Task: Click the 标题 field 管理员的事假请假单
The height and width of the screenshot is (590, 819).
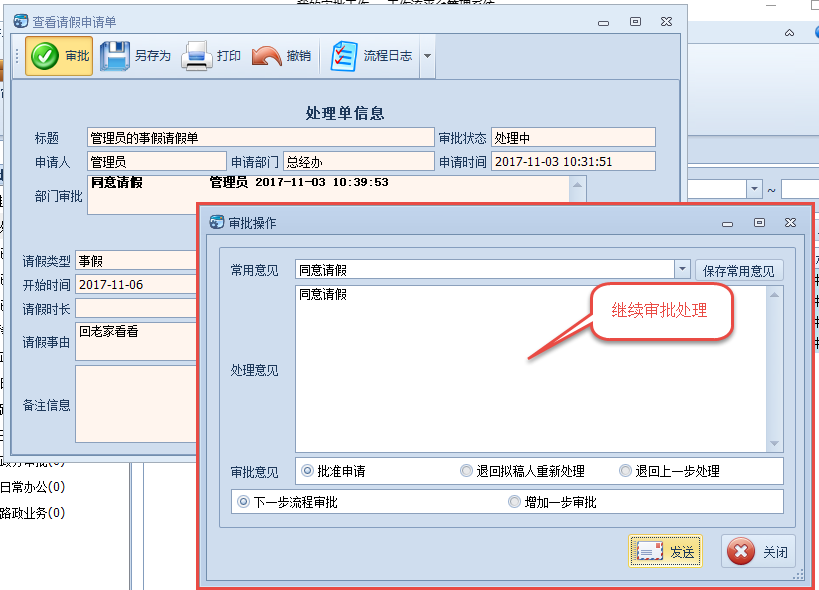Action: click(261, 138)
